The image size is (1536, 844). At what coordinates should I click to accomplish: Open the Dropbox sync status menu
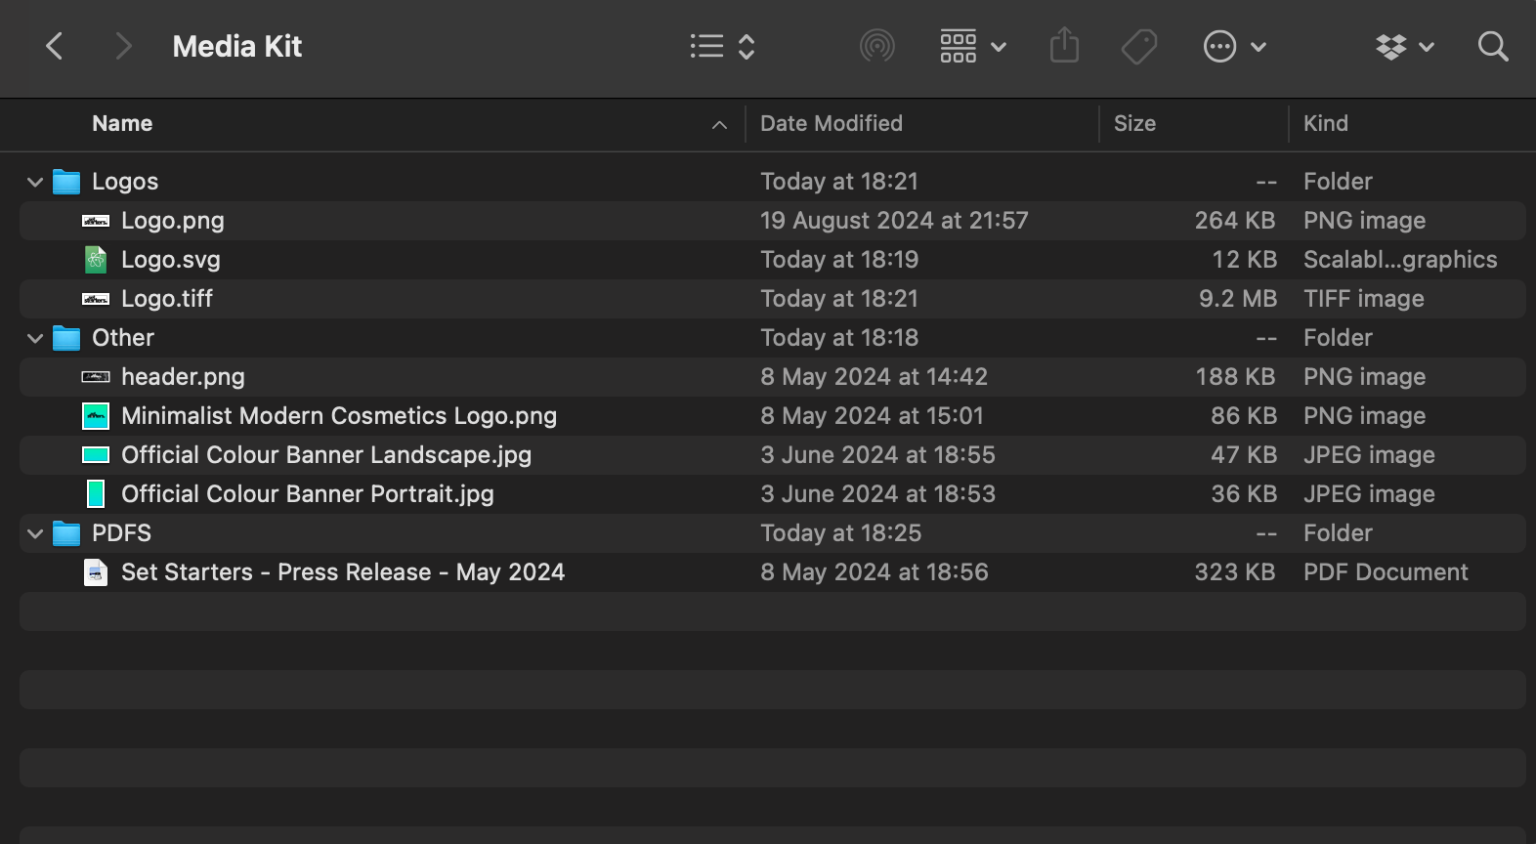click(x=1404, y=46)
